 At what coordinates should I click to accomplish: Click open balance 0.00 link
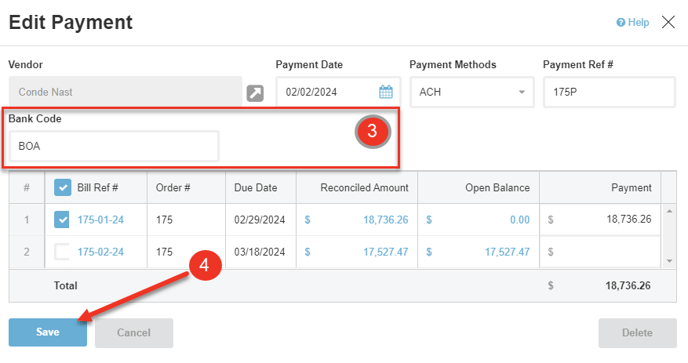coord(520,219)
